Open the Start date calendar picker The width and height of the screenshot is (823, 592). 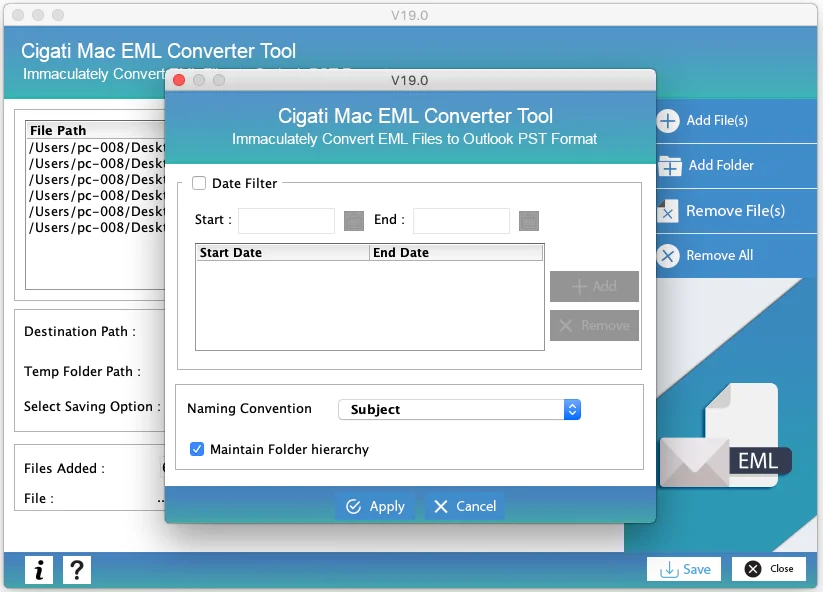pos(354,221)
